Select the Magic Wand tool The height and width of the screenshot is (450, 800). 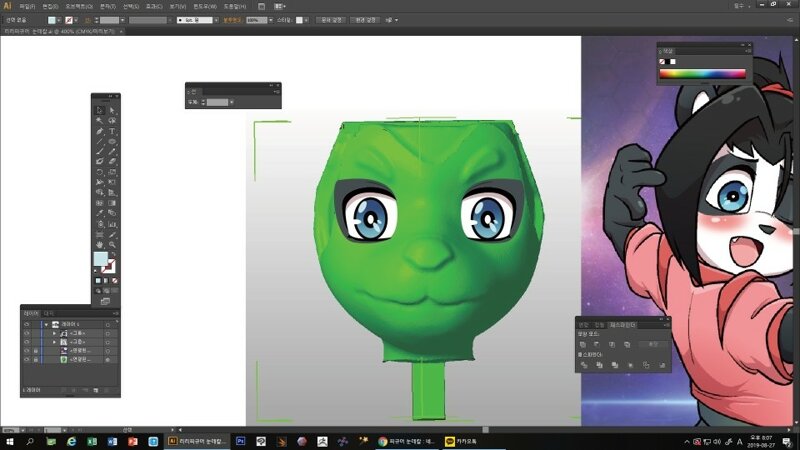click(x=99, y=120)
